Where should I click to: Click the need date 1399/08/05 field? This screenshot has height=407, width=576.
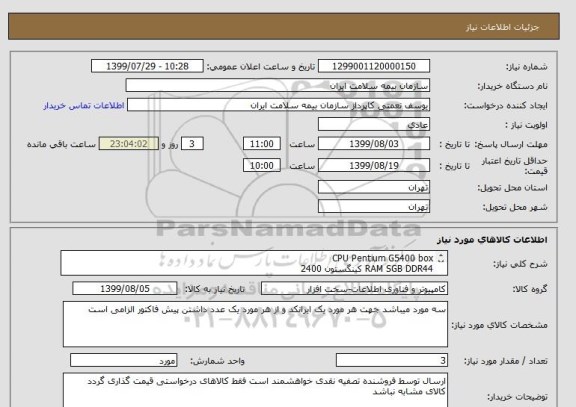click(x=125, y=289)
